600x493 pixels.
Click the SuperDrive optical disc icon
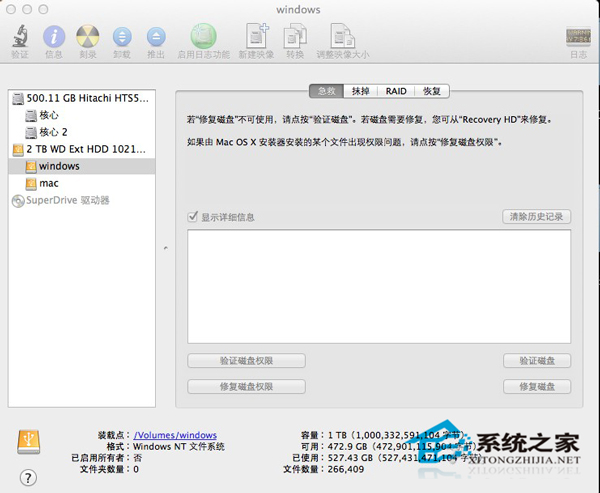(18, 201)
